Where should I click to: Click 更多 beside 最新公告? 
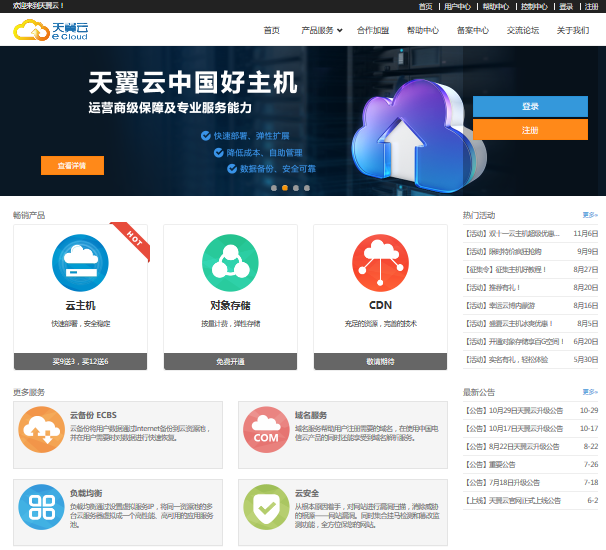590,392
